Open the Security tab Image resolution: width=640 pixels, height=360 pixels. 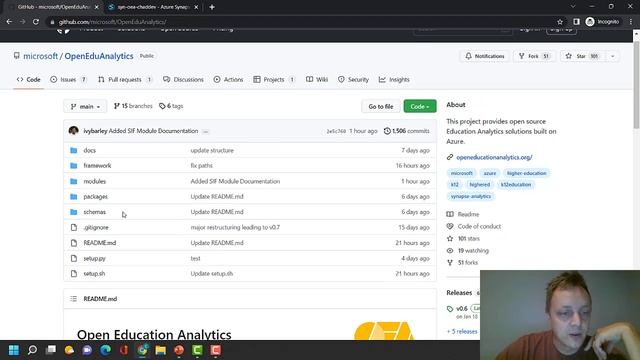pos(353,80)
